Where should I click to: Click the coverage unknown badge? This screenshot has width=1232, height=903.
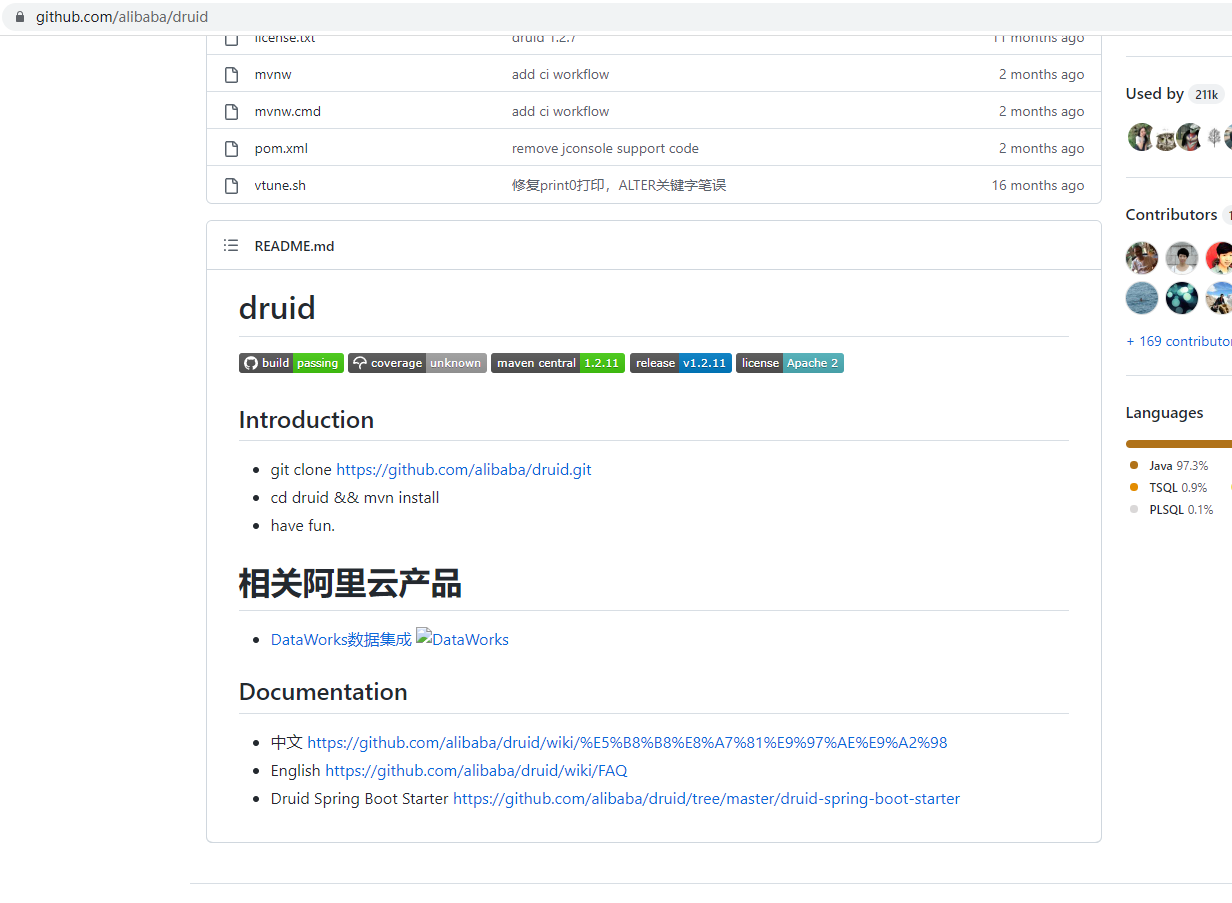click(417, 363)
